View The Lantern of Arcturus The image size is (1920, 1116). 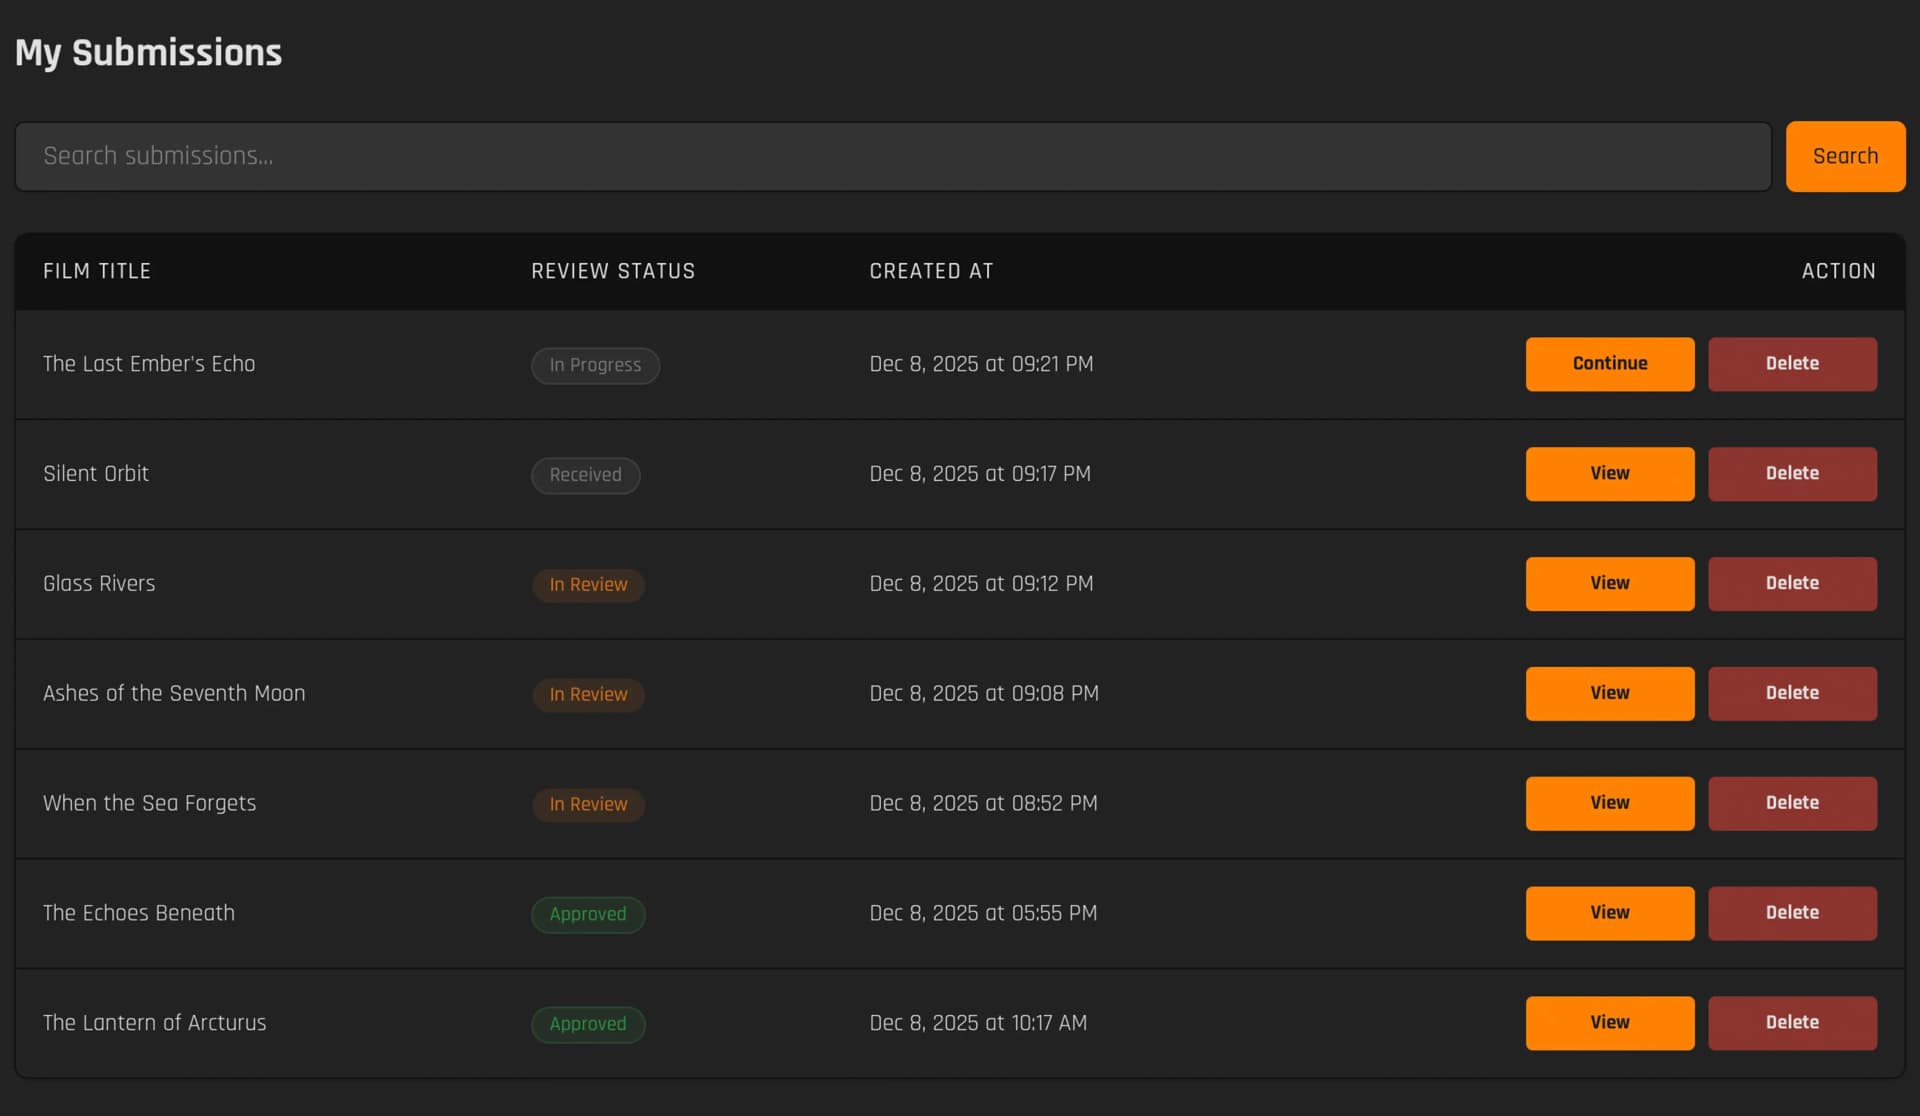point(1609,1023)
